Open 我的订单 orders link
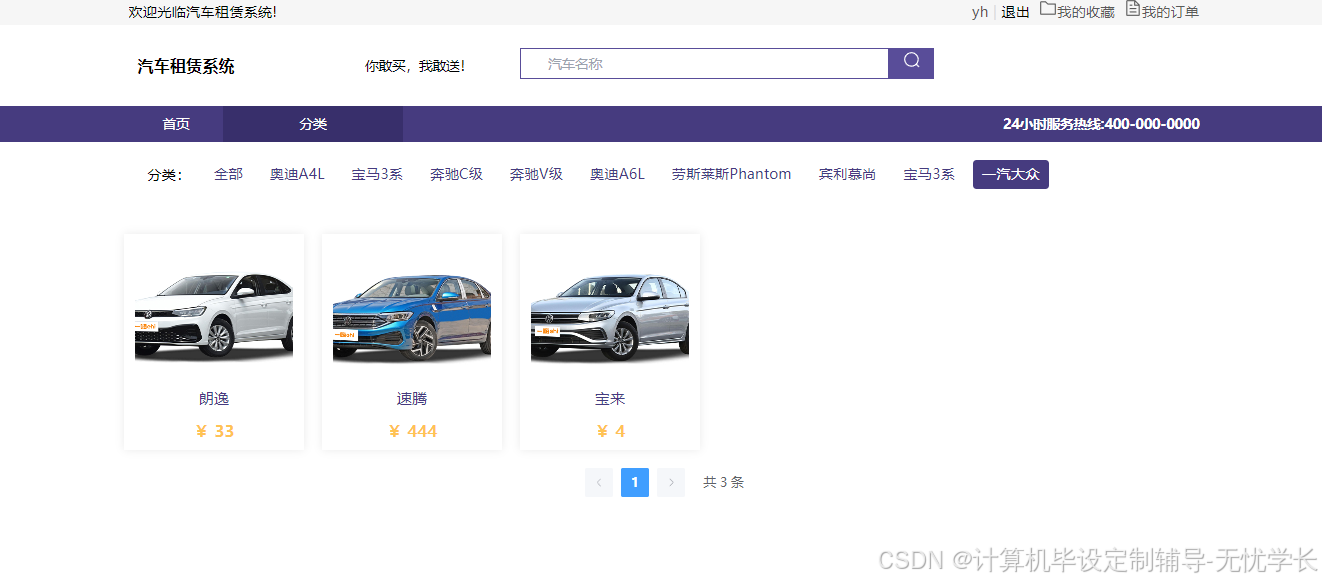This screenshot has width=1322, height=582. coord(1170,12)
